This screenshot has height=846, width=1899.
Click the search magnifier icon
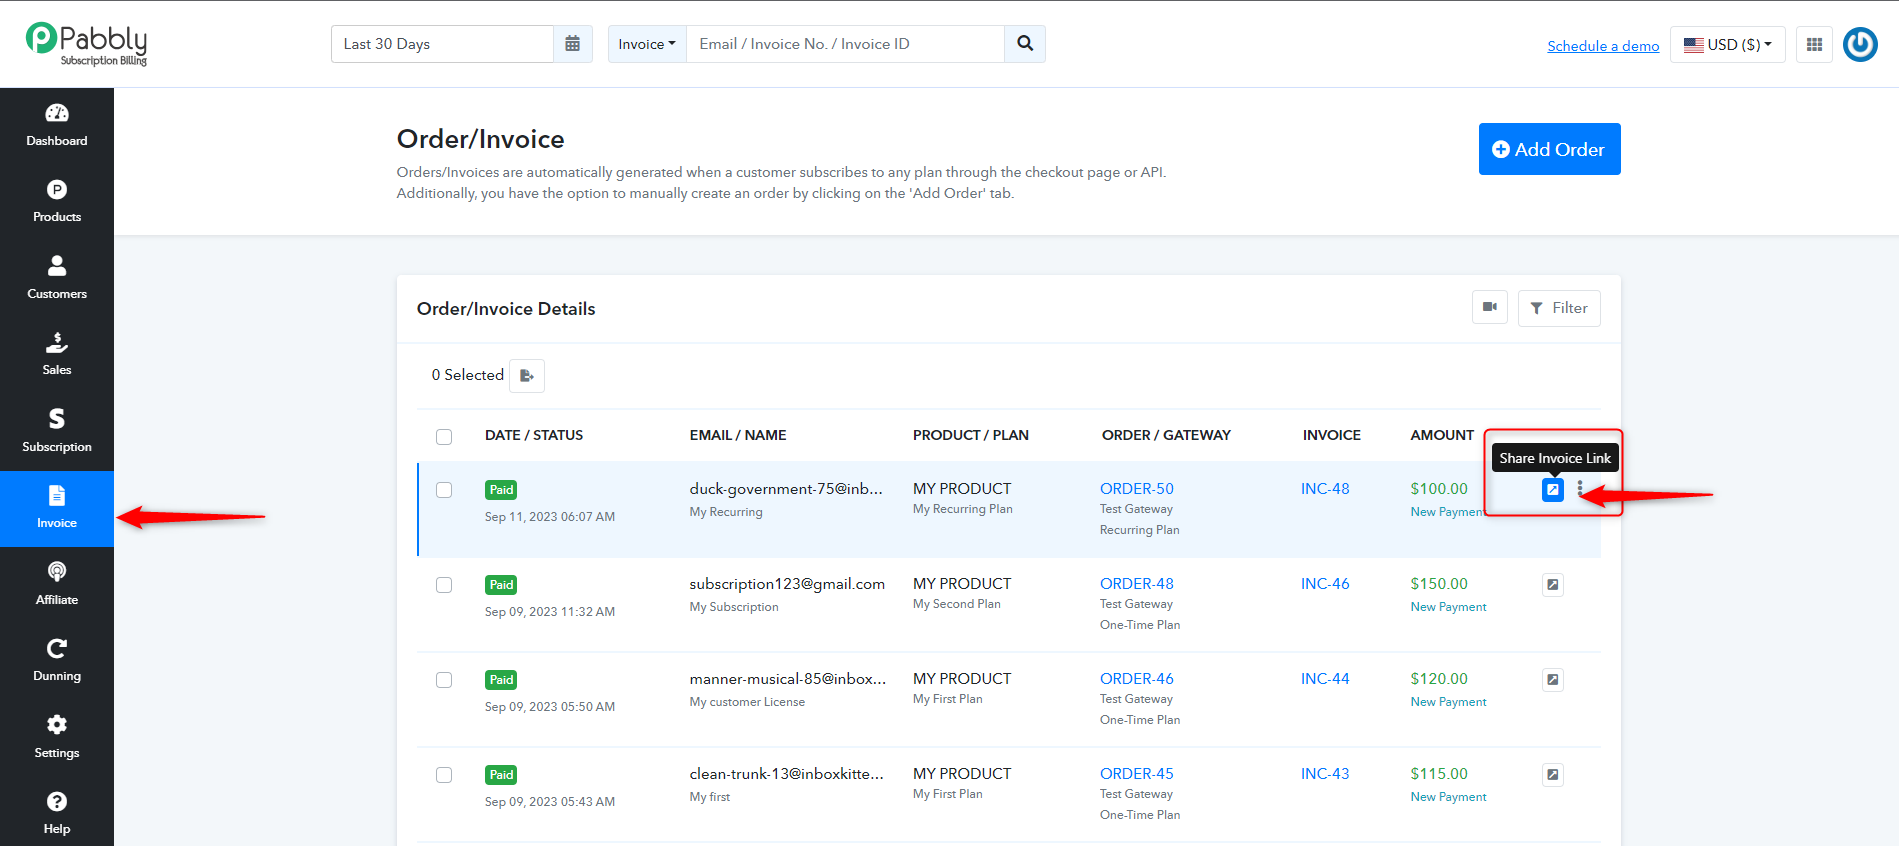1025,44
